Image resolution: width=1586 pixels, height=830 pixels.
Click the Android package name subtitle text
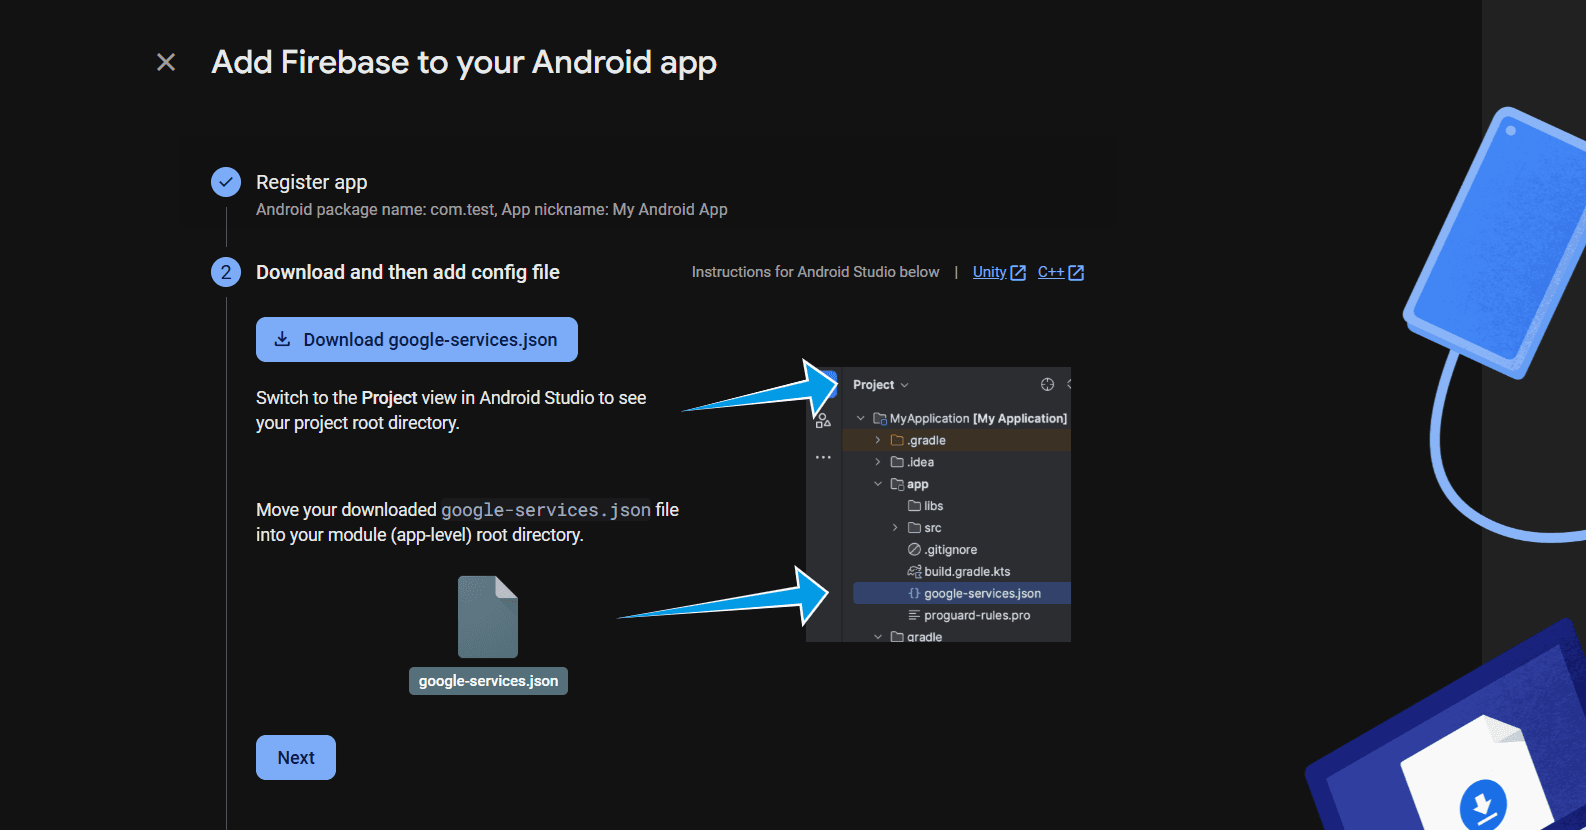492,210
